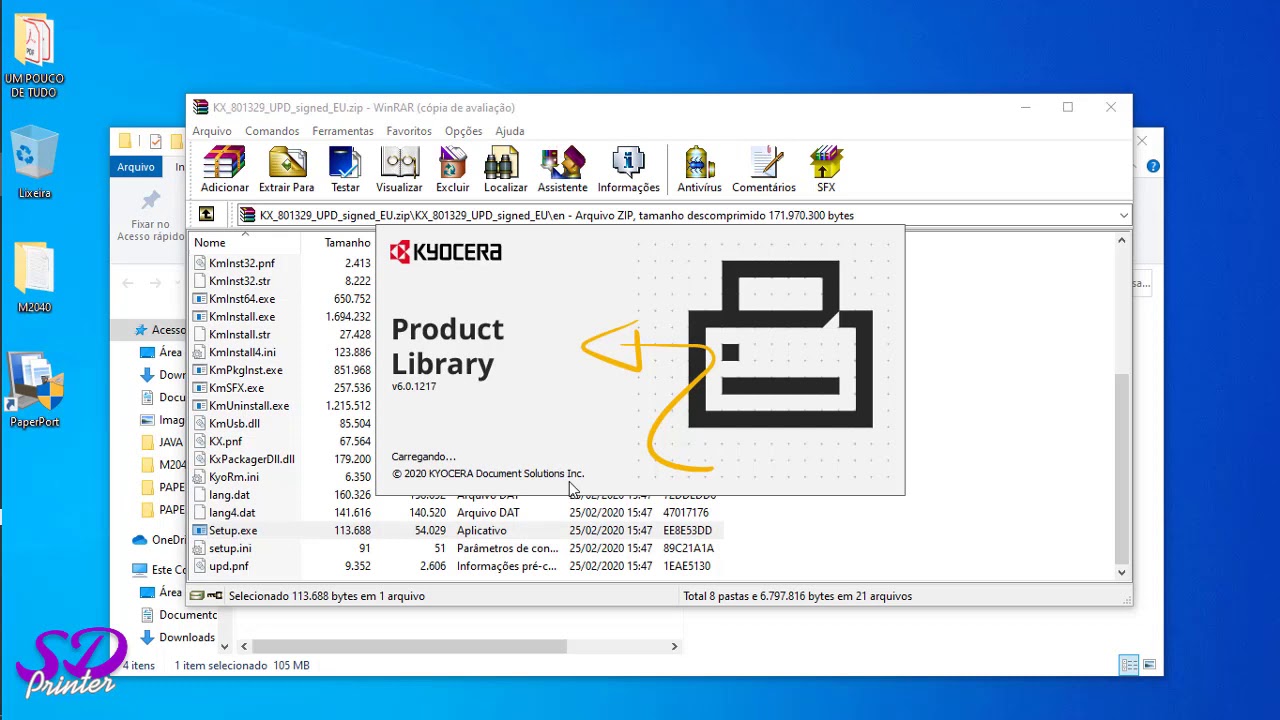1280x720 pixels.
Task: Click the Testar toolbar icon
Action: (x=345, y=170)
